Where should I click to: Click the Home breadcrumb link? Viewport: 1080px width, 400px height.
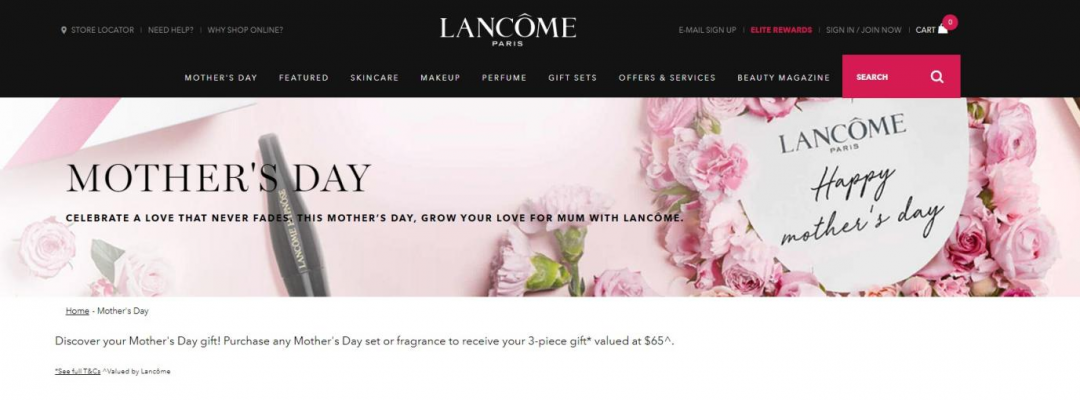(77, 311)
